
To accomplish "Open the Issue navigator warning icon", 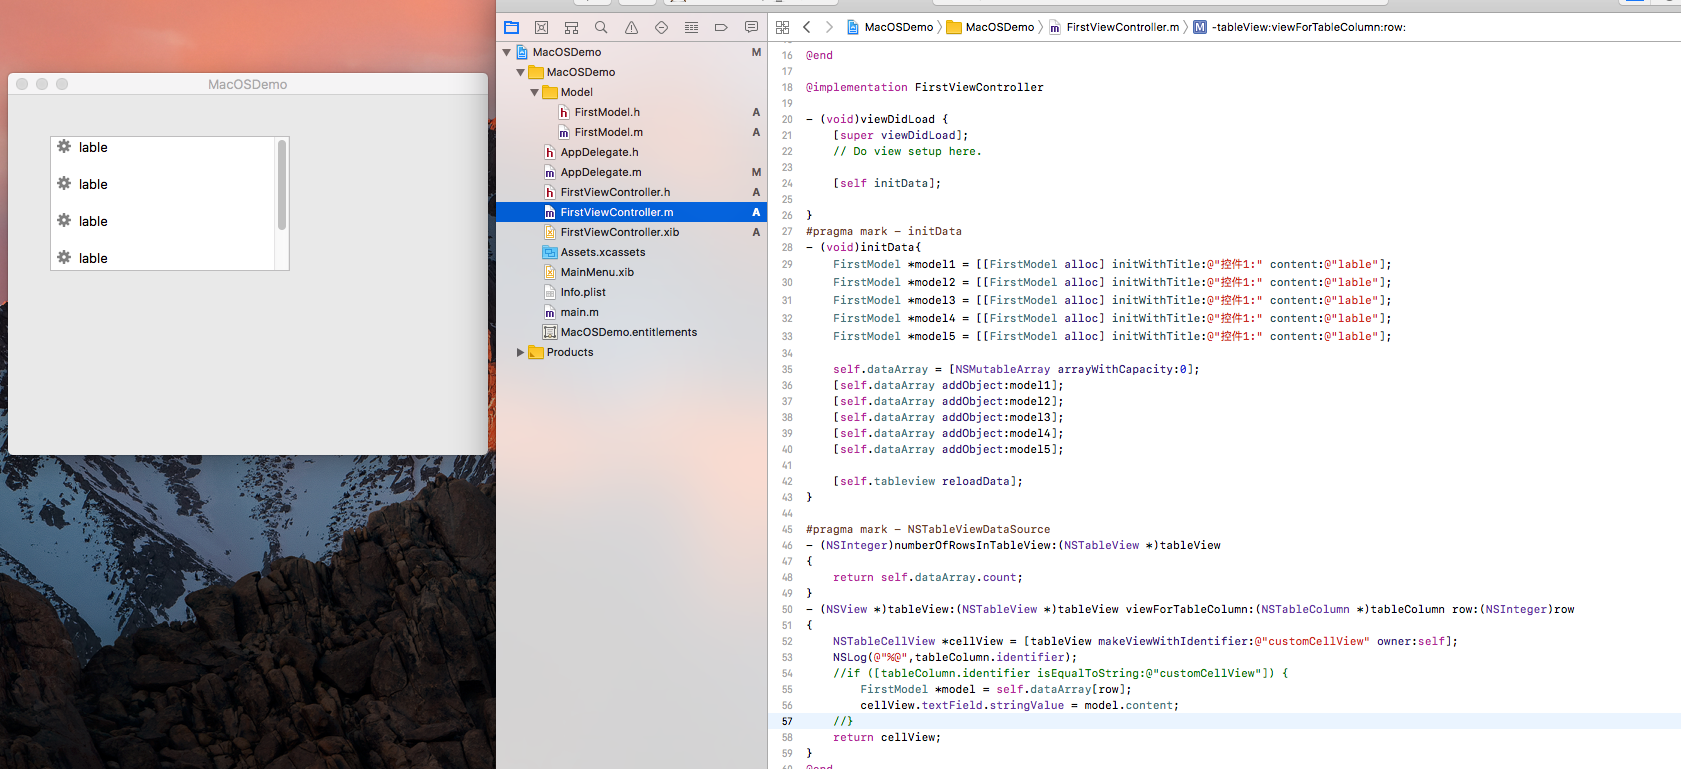I will click(x=631, y=27).
